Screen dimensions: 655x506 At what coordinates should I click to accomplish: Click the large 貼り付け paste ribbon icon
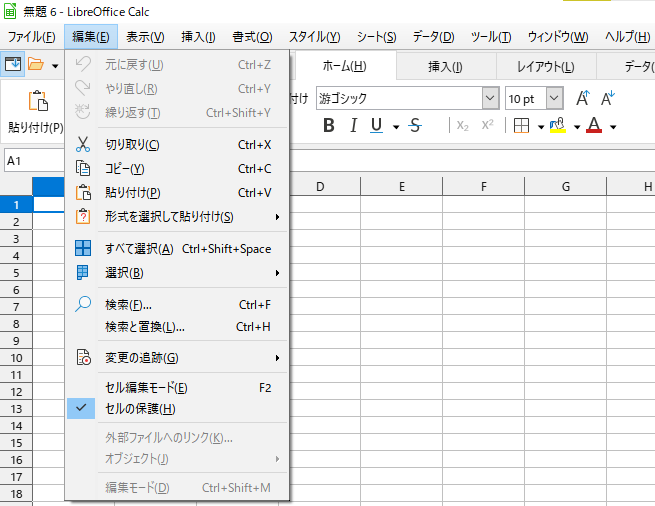tap(38, 101)
